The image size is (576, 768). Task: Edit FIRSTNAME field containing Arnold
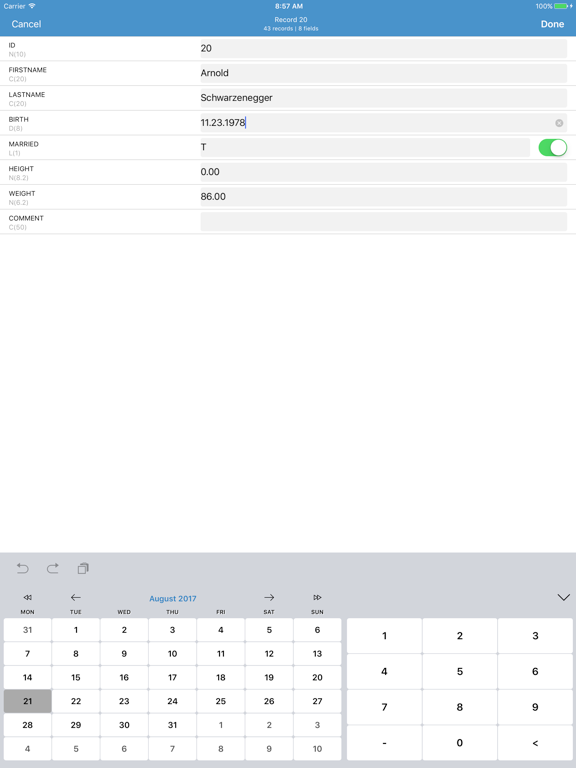(384, 73)
